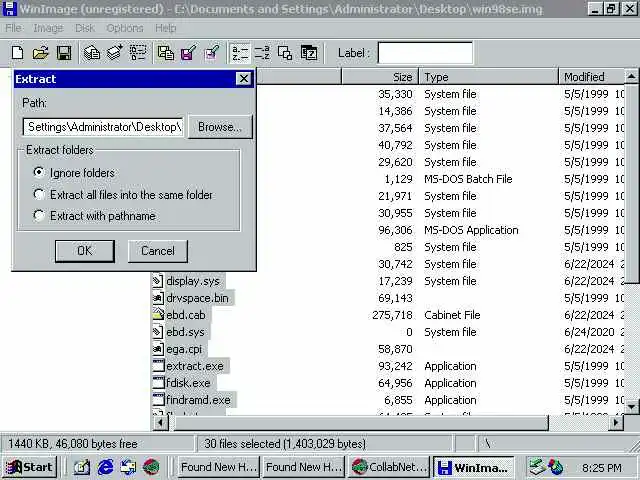Sort the list by the Modified column header
Image resolution: width=640 pixels, height=480 pixels.
[x=591, y=77]
